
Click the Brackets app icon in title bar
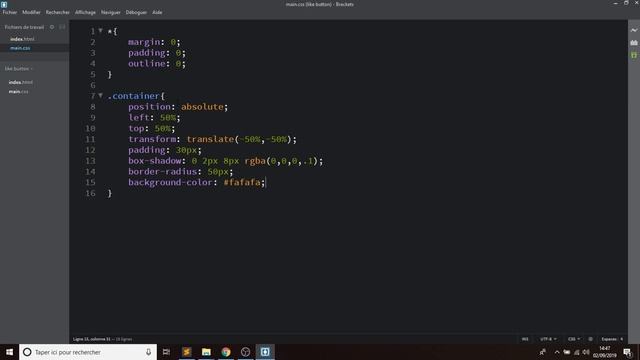(4, 4)
